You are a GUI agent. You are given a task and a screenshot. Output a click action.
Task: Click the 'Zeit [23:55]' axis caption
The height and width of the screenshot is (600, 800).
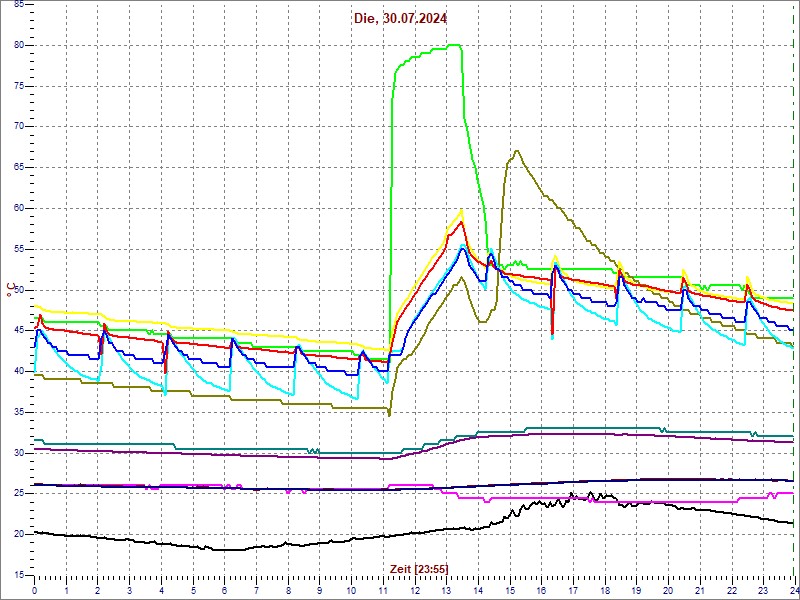point(419,568)
